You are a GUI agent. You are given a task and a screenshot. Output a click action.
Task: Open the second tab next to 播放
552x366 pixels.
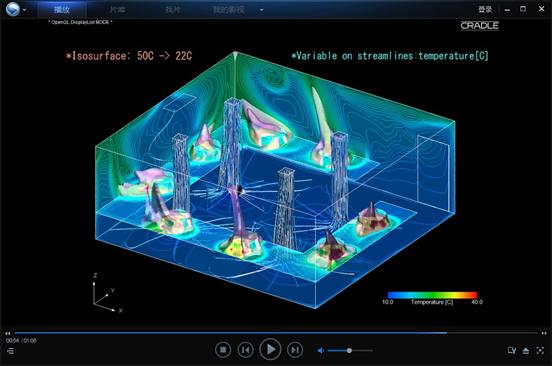coord(117,10)
